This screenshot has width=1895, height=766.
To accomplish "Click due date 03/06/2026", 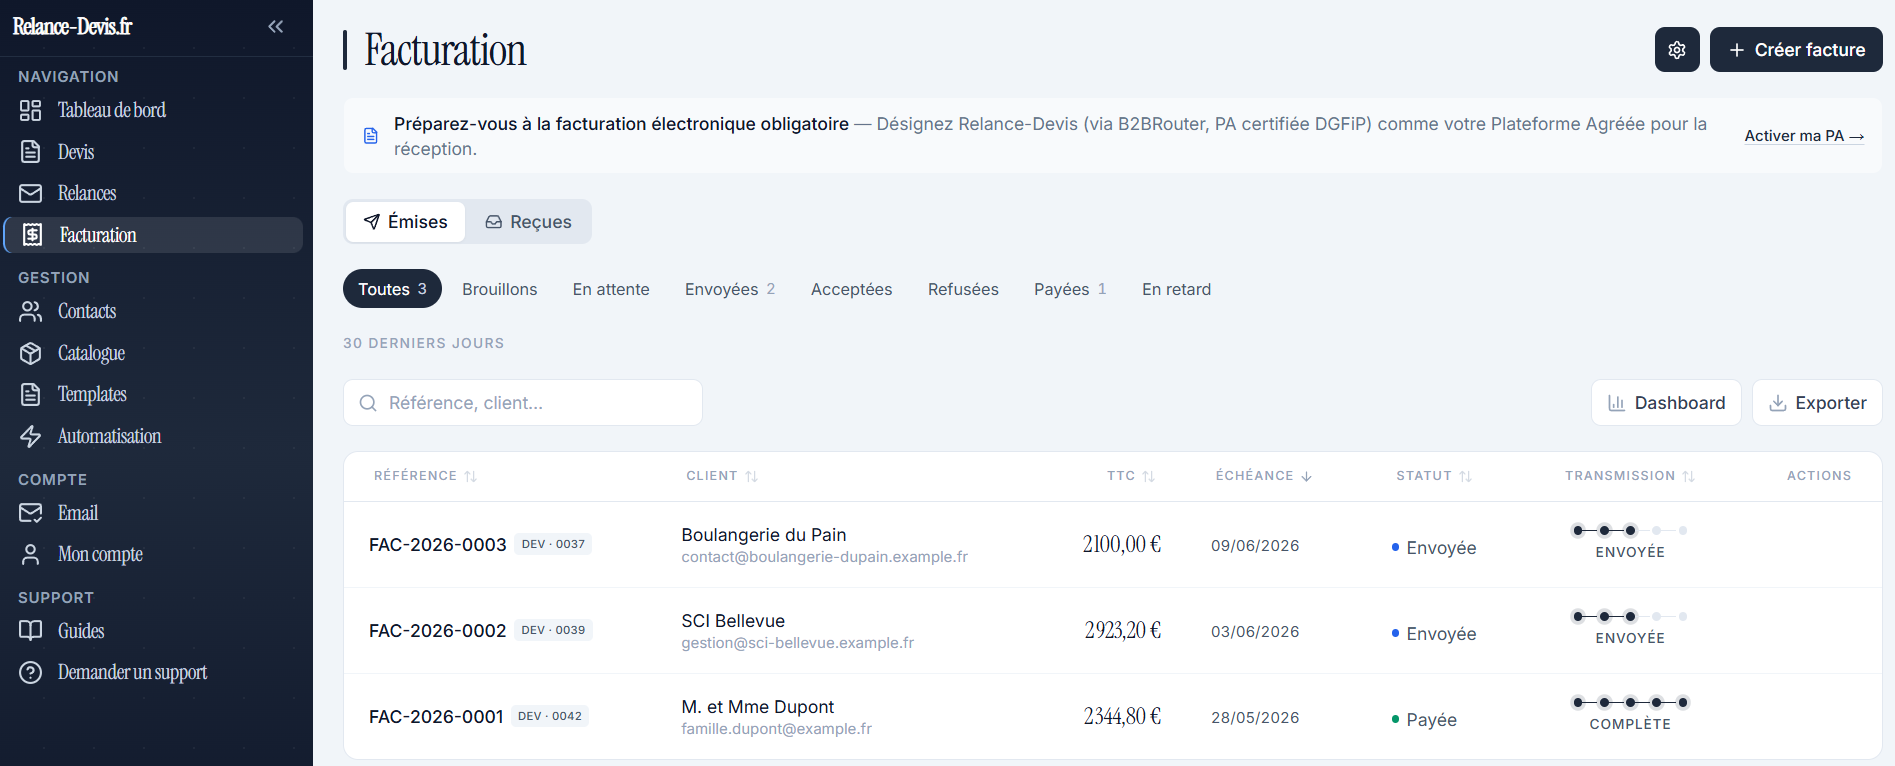I will click(1255, 632).
